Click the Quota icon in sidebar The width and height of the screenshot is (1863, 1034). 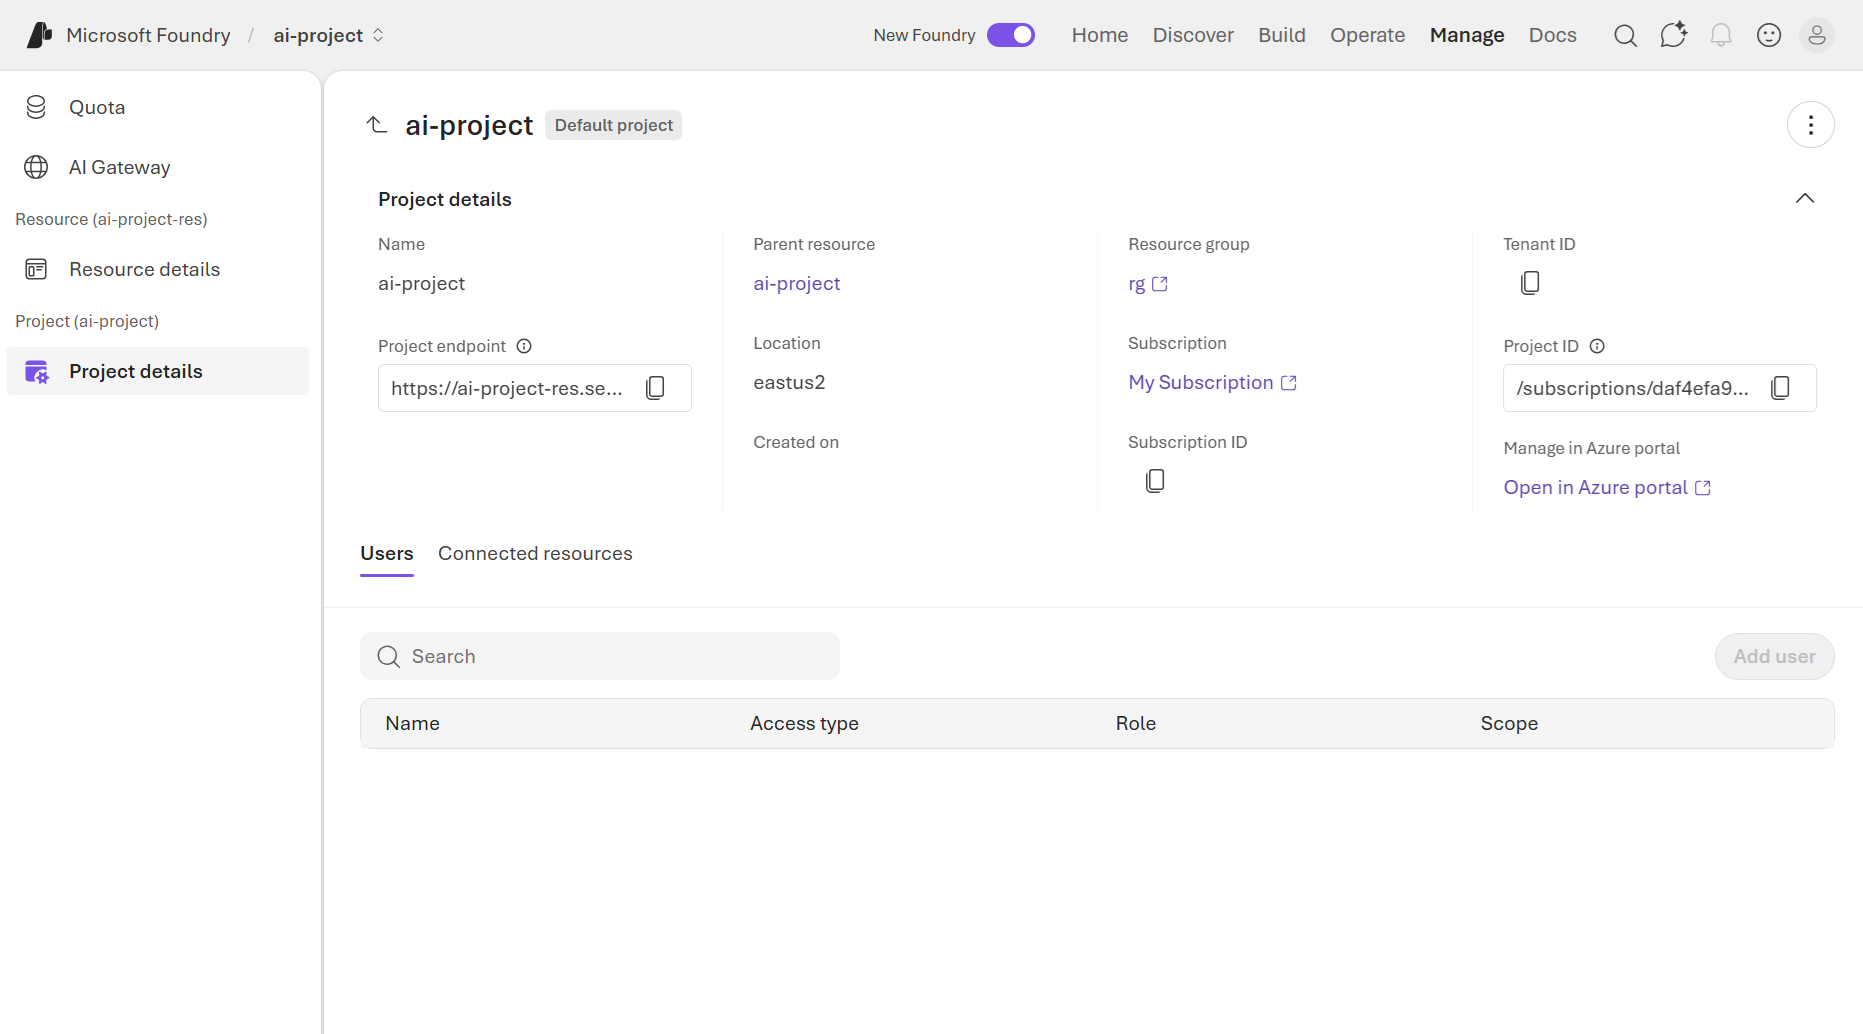coord(36,107)
